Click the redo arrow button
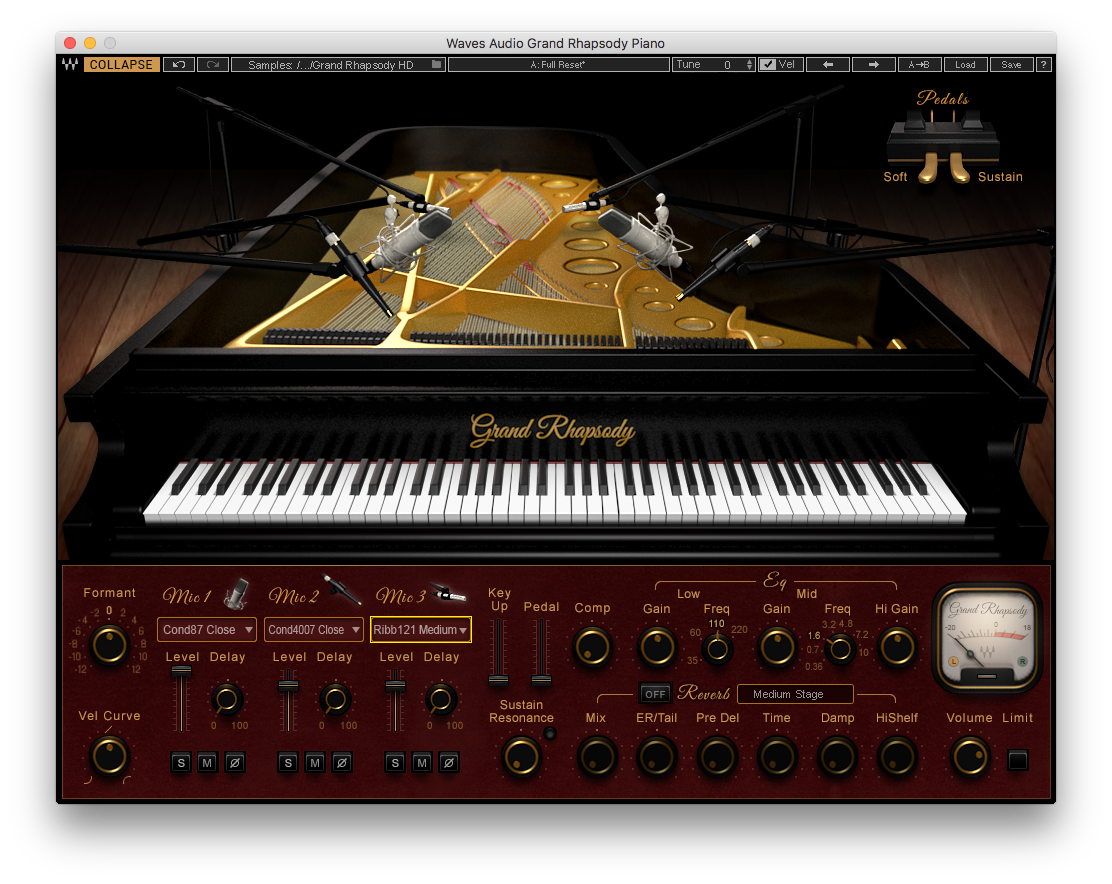The image size is (1112, 884). pos(213,65)
